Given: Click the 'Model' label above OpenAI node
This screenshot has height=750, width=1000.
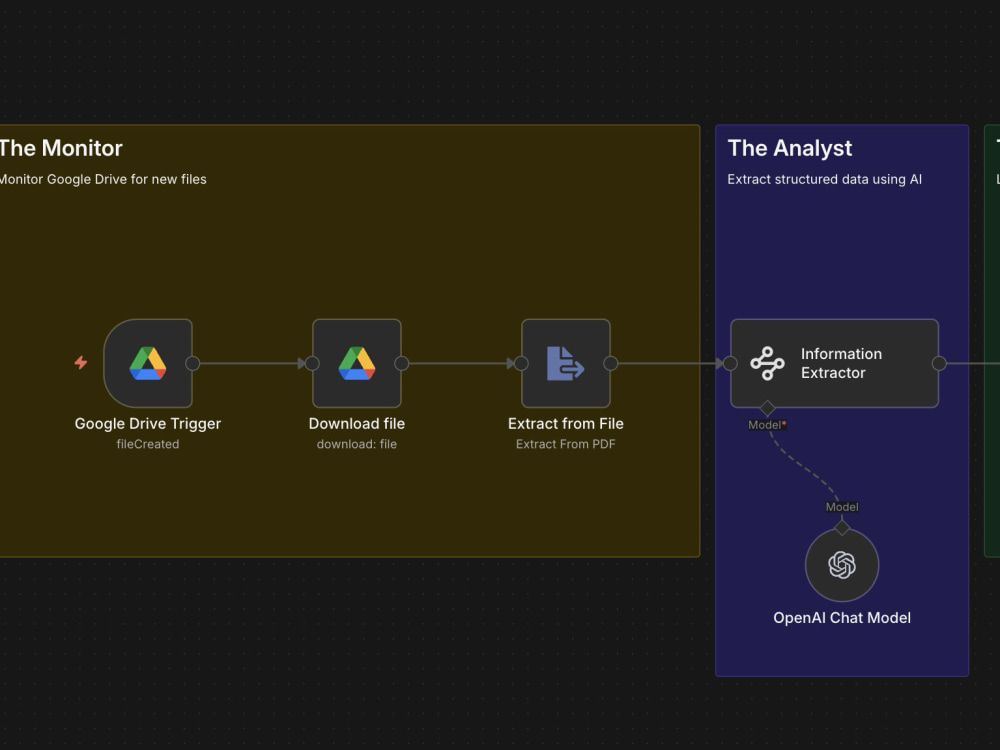Looking at the screenshot, I should point(842,507).
